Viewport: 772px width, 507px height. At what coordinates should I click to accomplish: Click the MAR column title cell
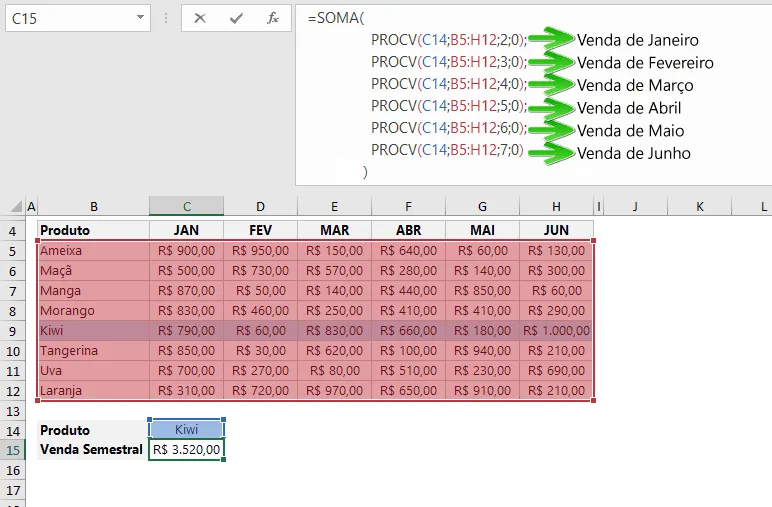(x=334, y=230)
